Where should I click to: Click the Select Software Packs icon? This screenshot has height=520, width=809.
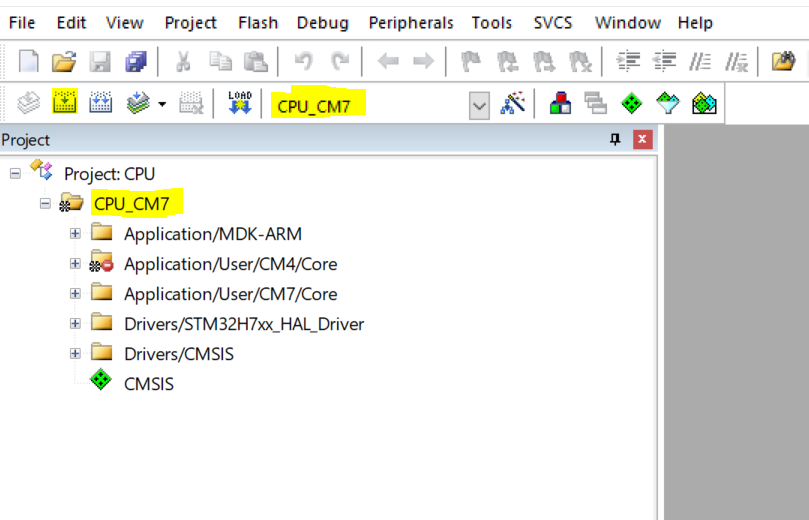668,102
